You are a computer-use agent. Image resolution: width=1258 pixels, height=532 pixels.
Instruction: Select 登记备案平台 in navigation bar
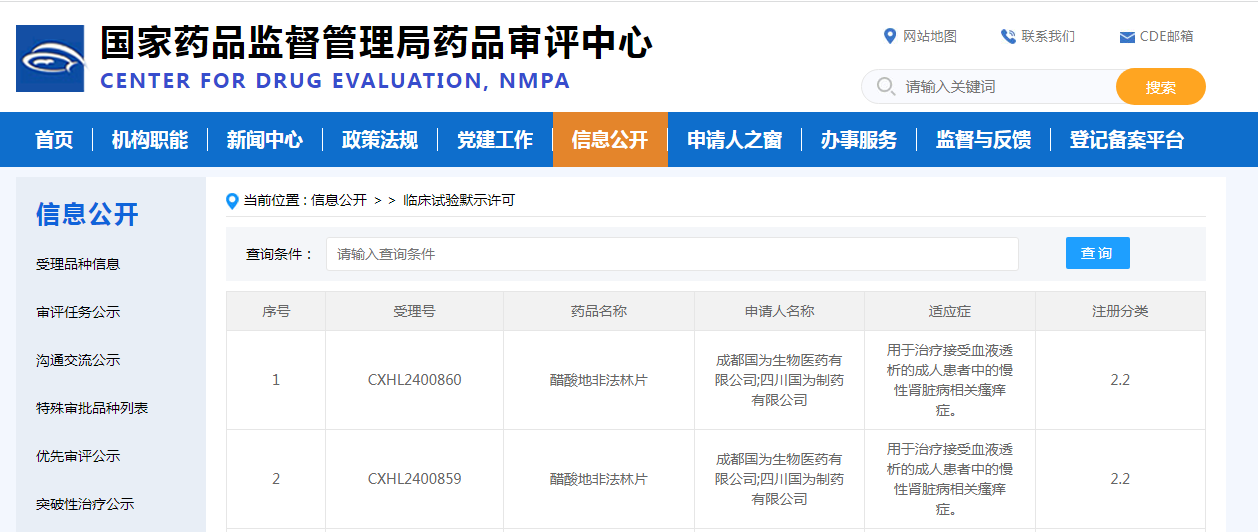(x=1126, y=140)
